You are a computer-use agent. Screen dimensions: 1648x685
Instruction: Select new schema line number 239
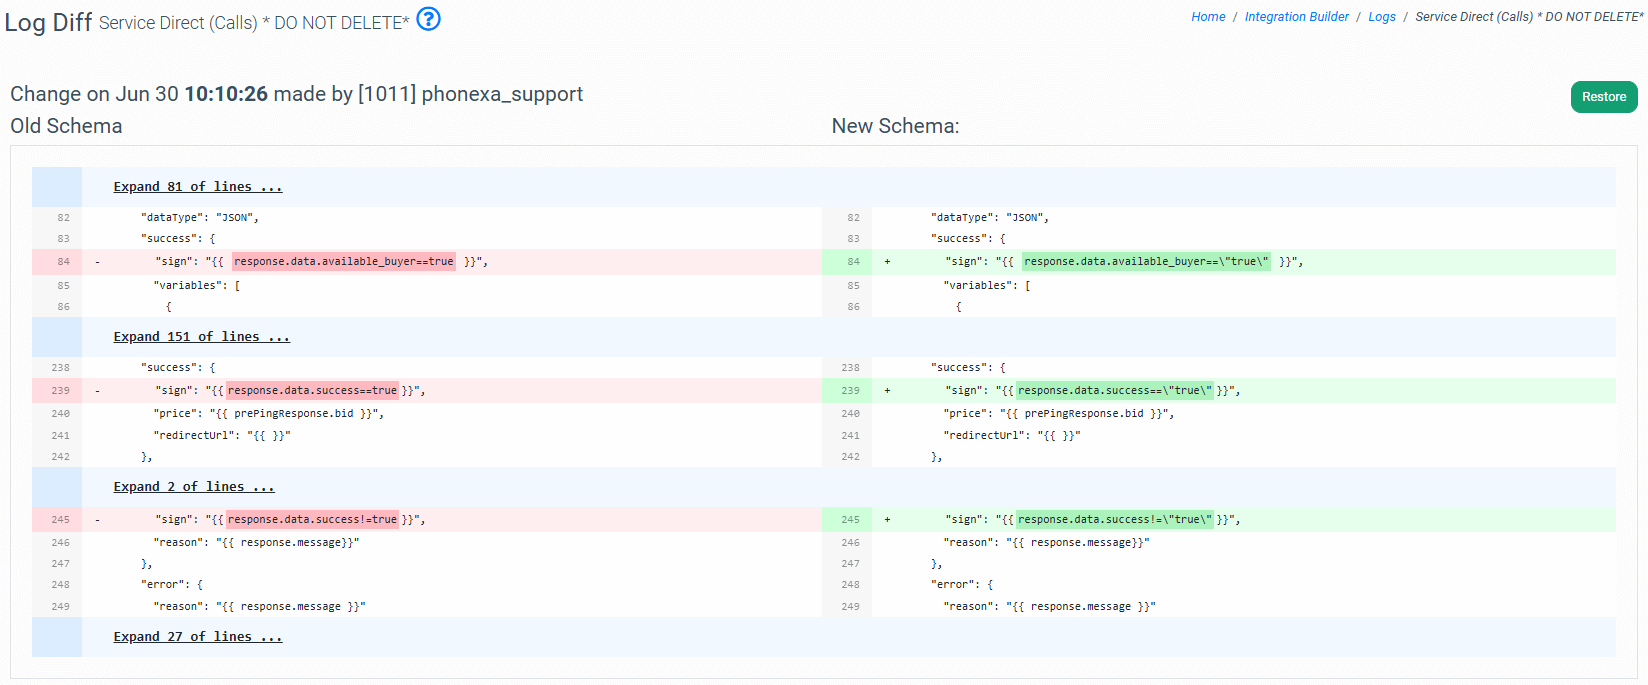(x=850, y=391)
